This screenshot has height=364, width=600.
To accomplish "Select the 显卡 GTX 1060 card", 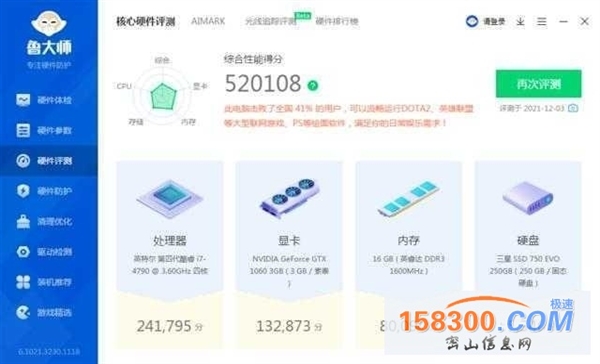I will click(289, 255).
